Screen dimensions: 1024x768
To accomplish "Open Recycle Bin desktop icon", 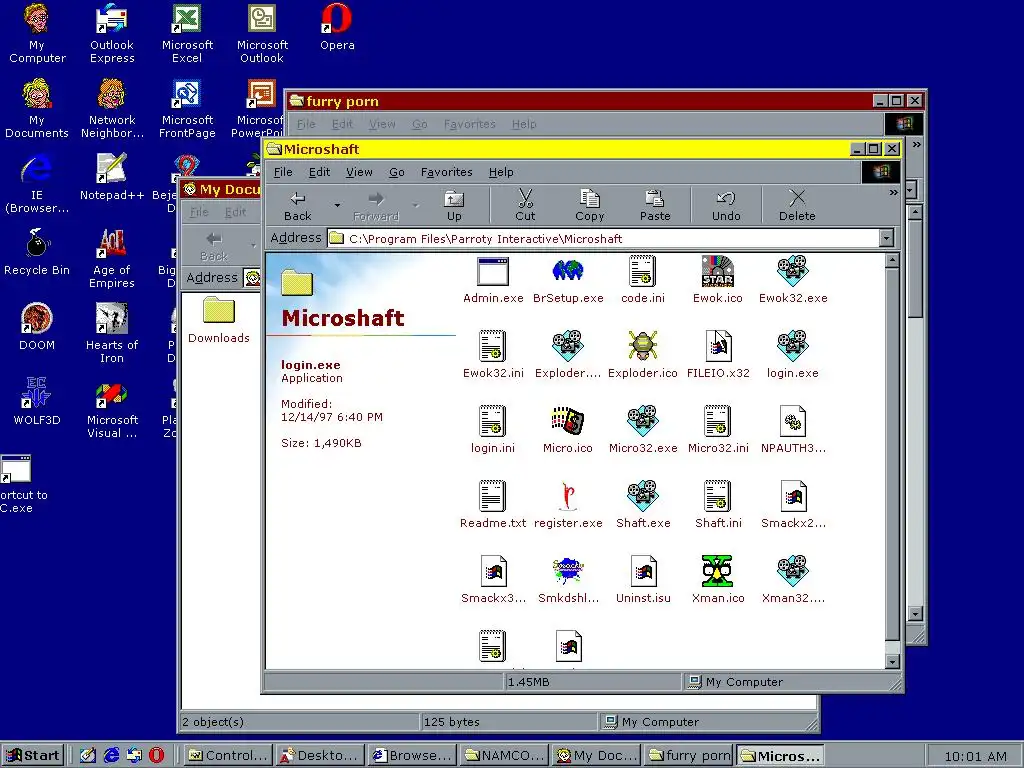I will point(37,252).
